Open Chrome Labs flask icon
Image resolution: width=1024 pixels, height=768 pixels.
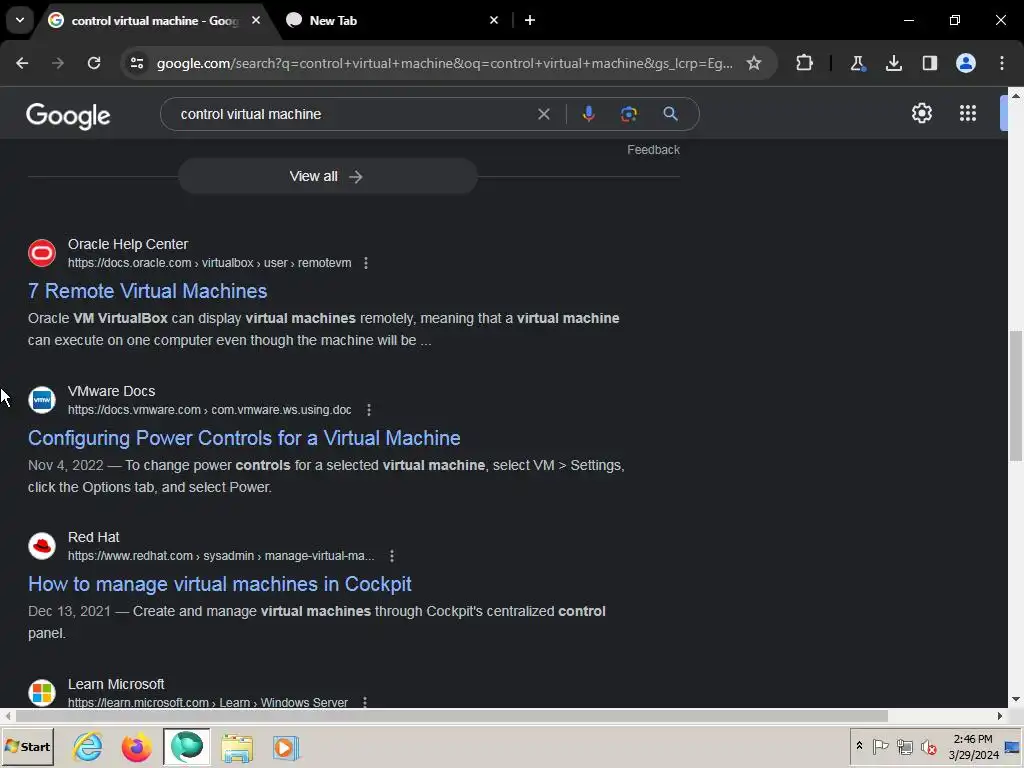click(857, 63)
